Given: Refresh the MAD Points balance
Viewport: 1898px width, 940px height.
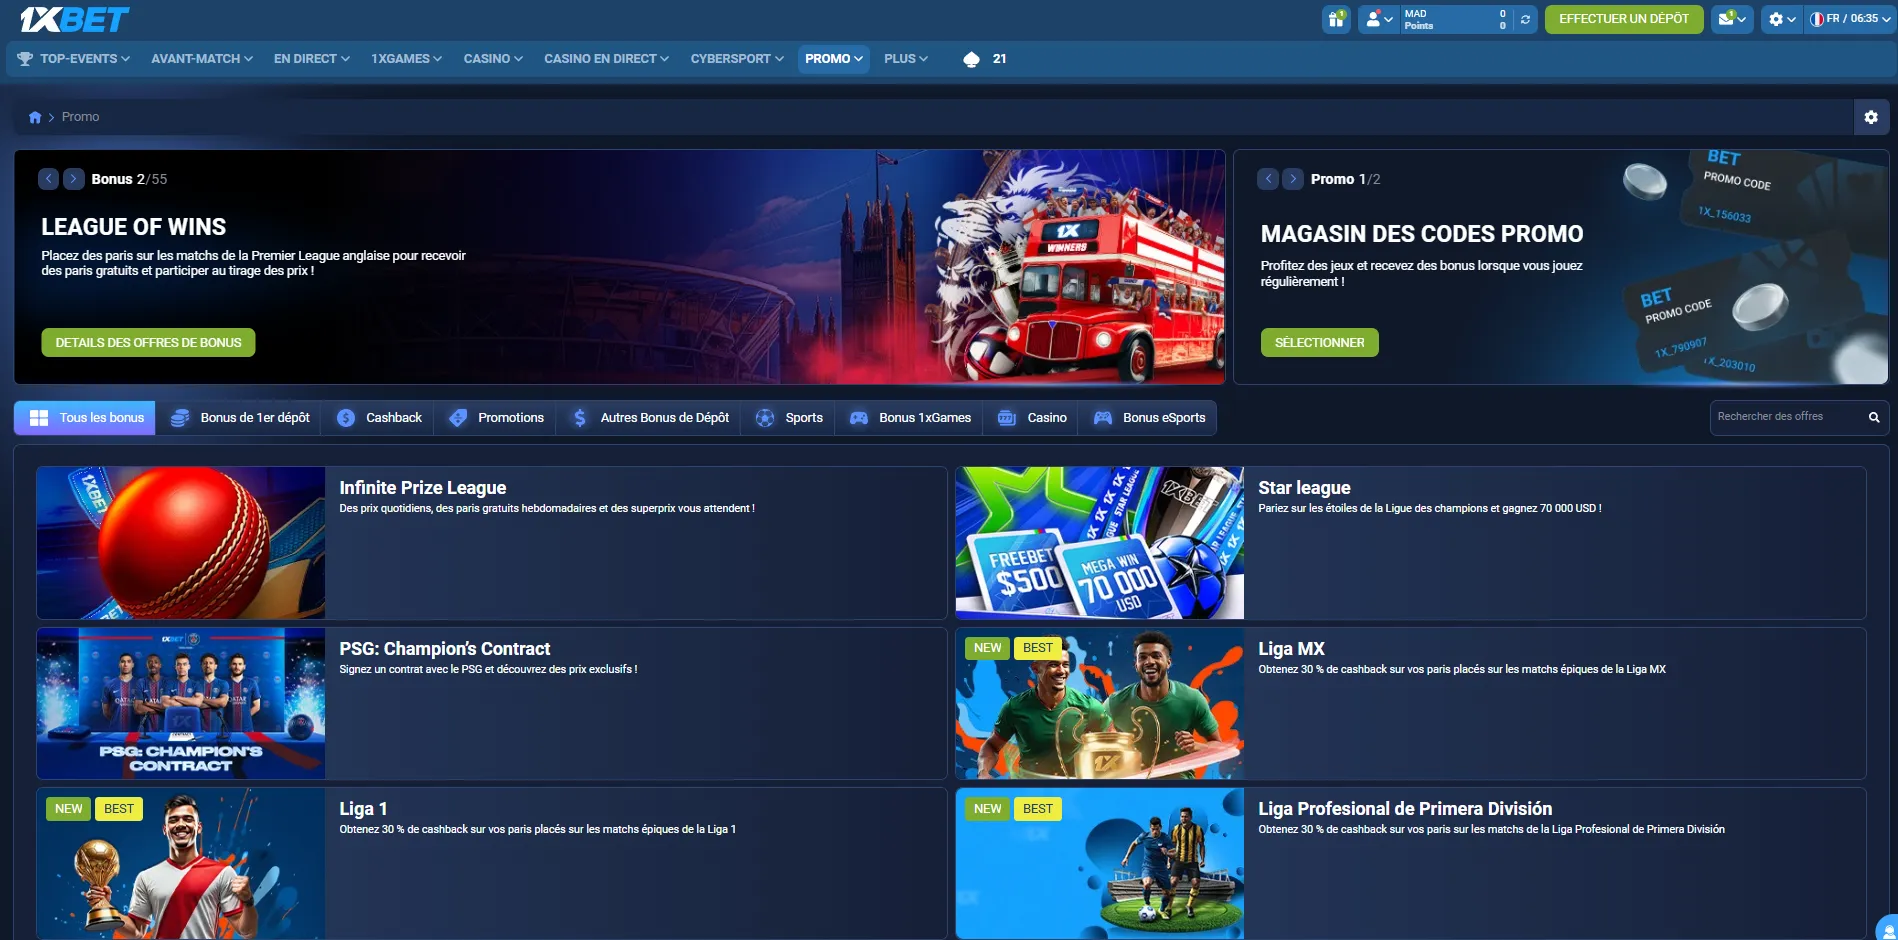Looking at the screenshot, I should 1524,19.
